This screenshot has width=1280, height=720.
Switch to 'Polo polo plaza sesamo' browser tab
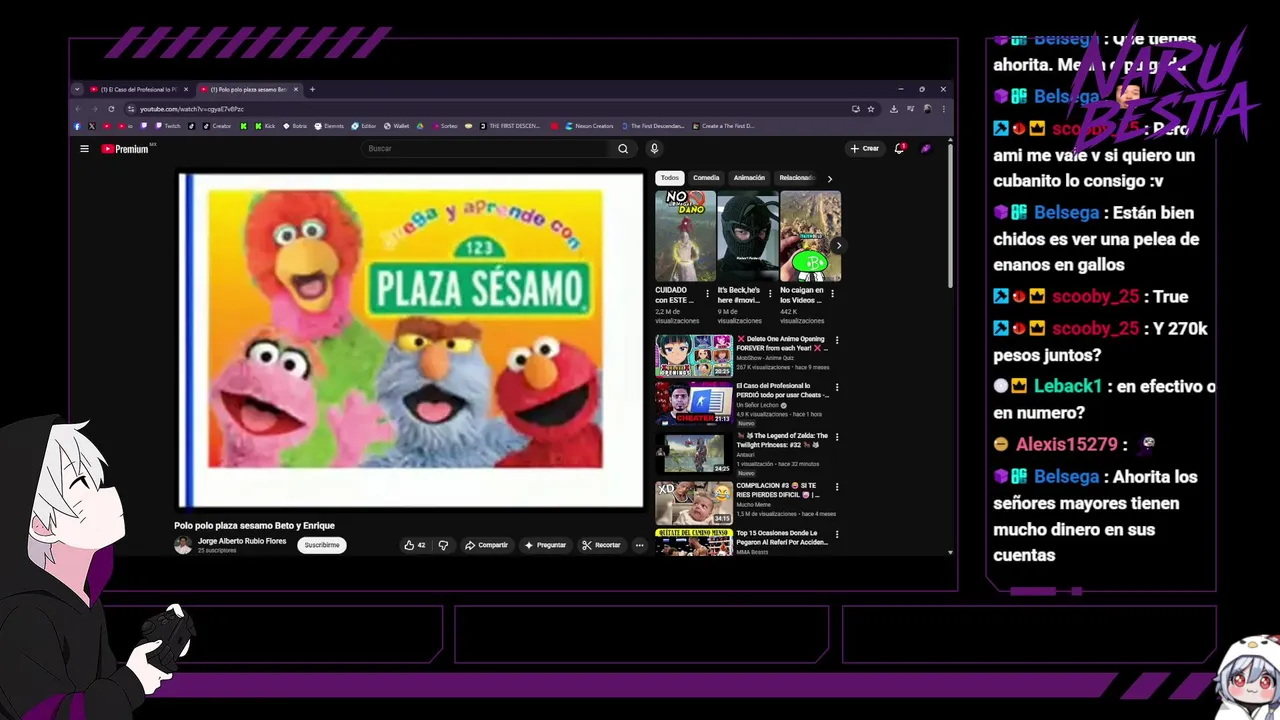pyautogui.click(x=248, y=89)
